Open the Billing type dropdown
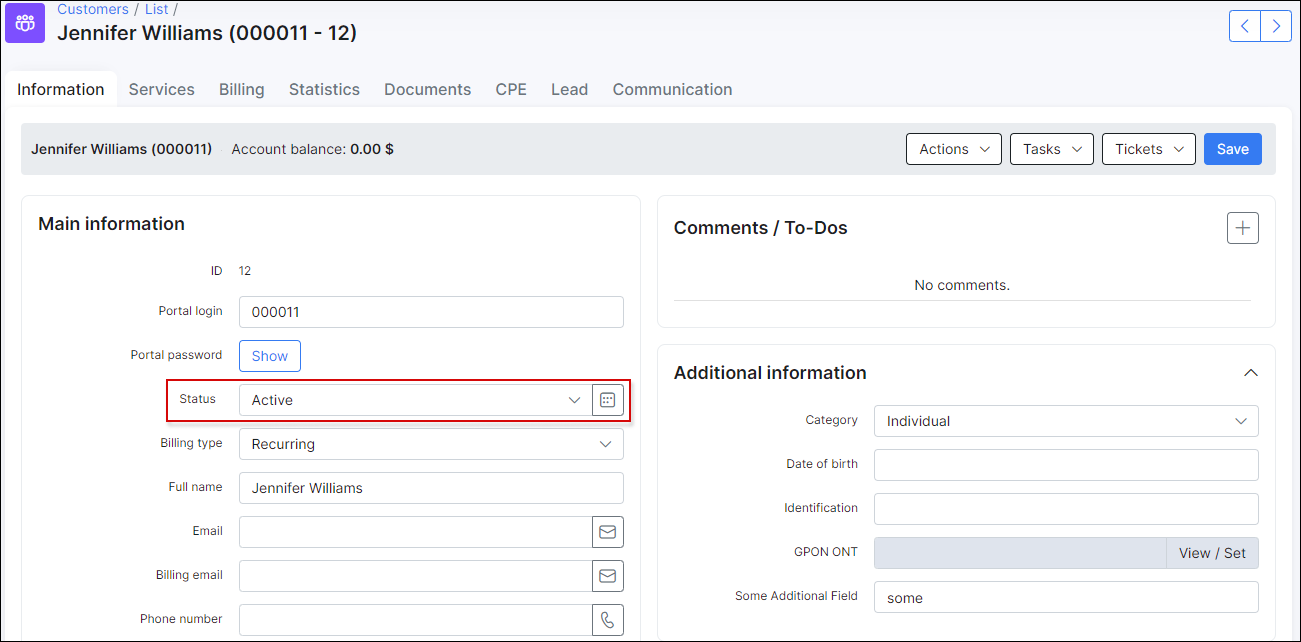 pyautogui.click(x=430, y=444)
